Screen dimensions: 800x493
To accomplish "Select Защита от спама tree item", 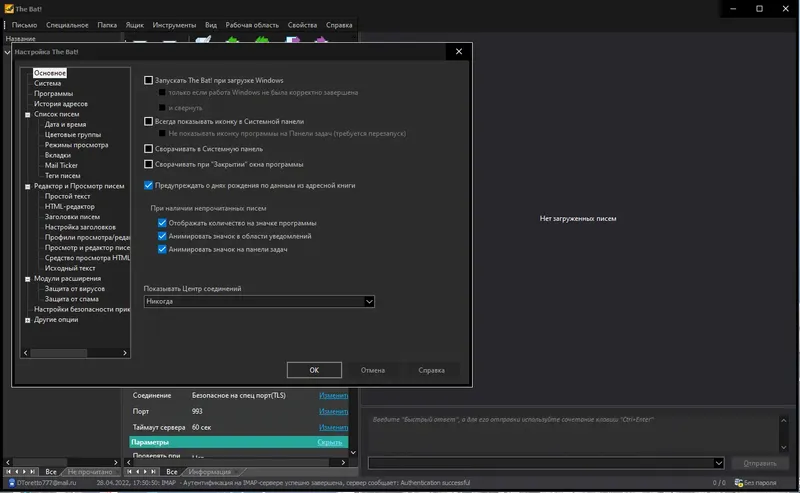I will pyautogui.click(x=71, y=299).
